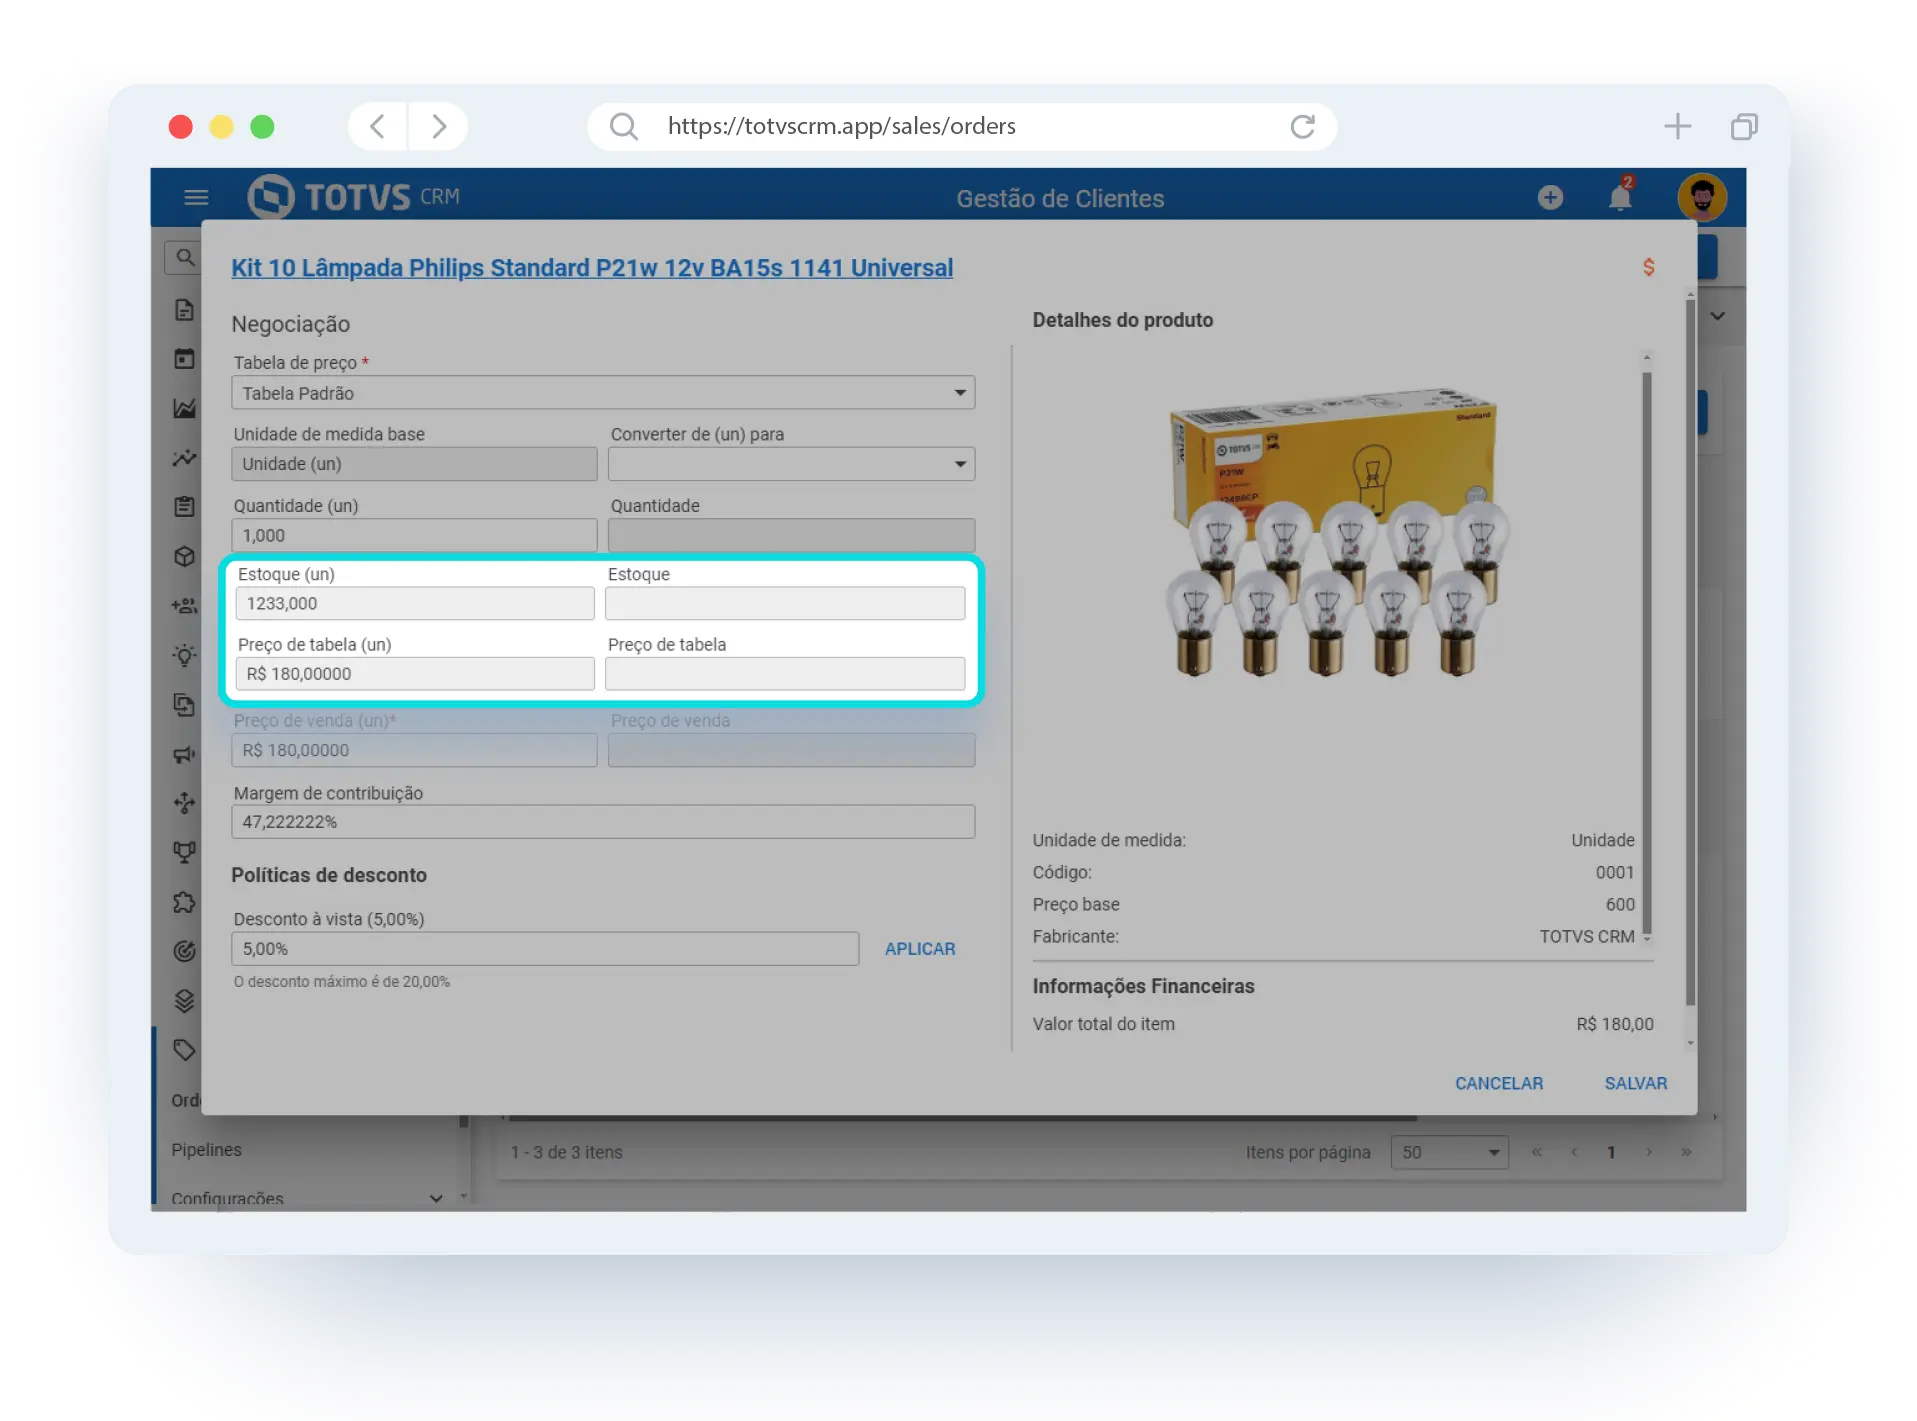The width and height of the screenshot is (1917, 1421).
Task: Click the Unidade de medida base field
Action: (x=414, y=464)
